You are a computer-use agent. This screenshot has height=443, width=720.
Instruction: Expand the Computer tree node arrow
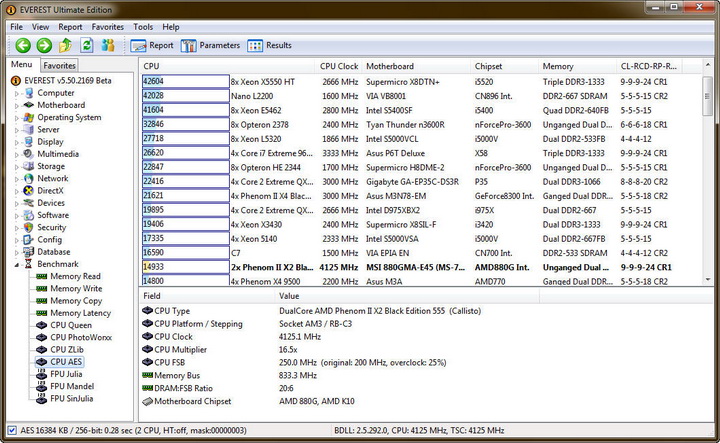[17, 94]
